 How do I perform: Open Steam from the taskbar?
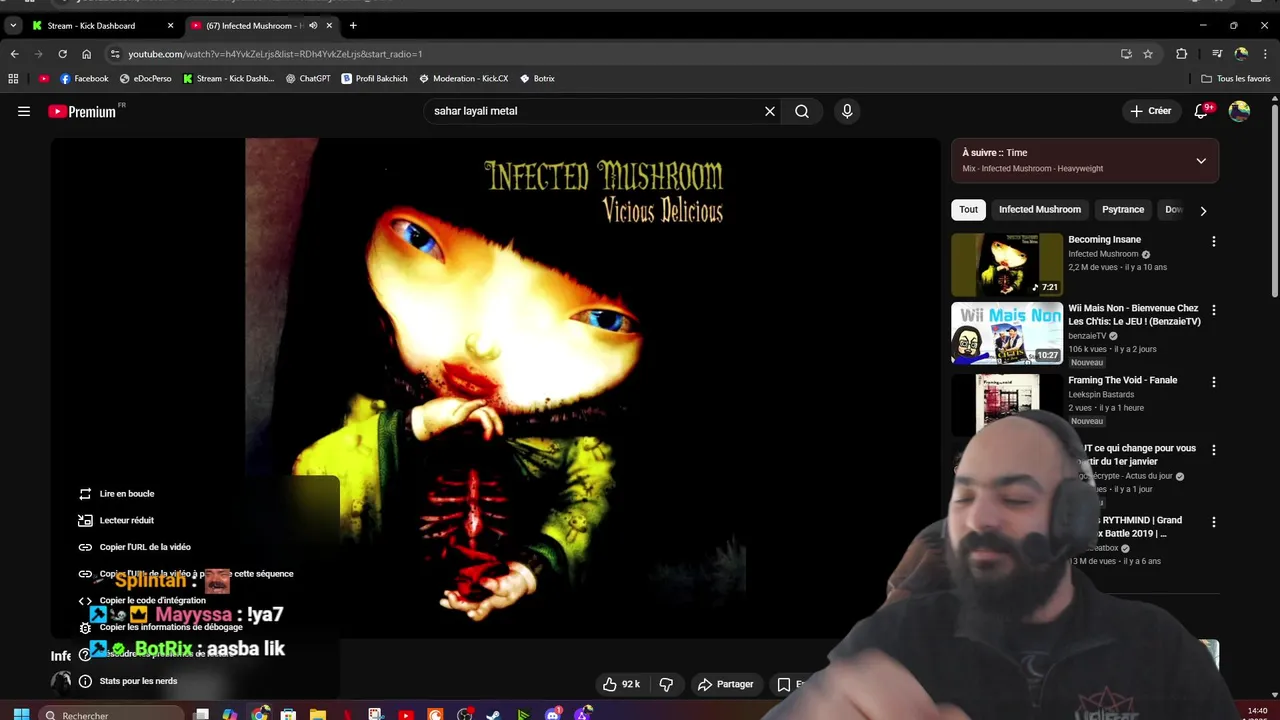[494, 714]
